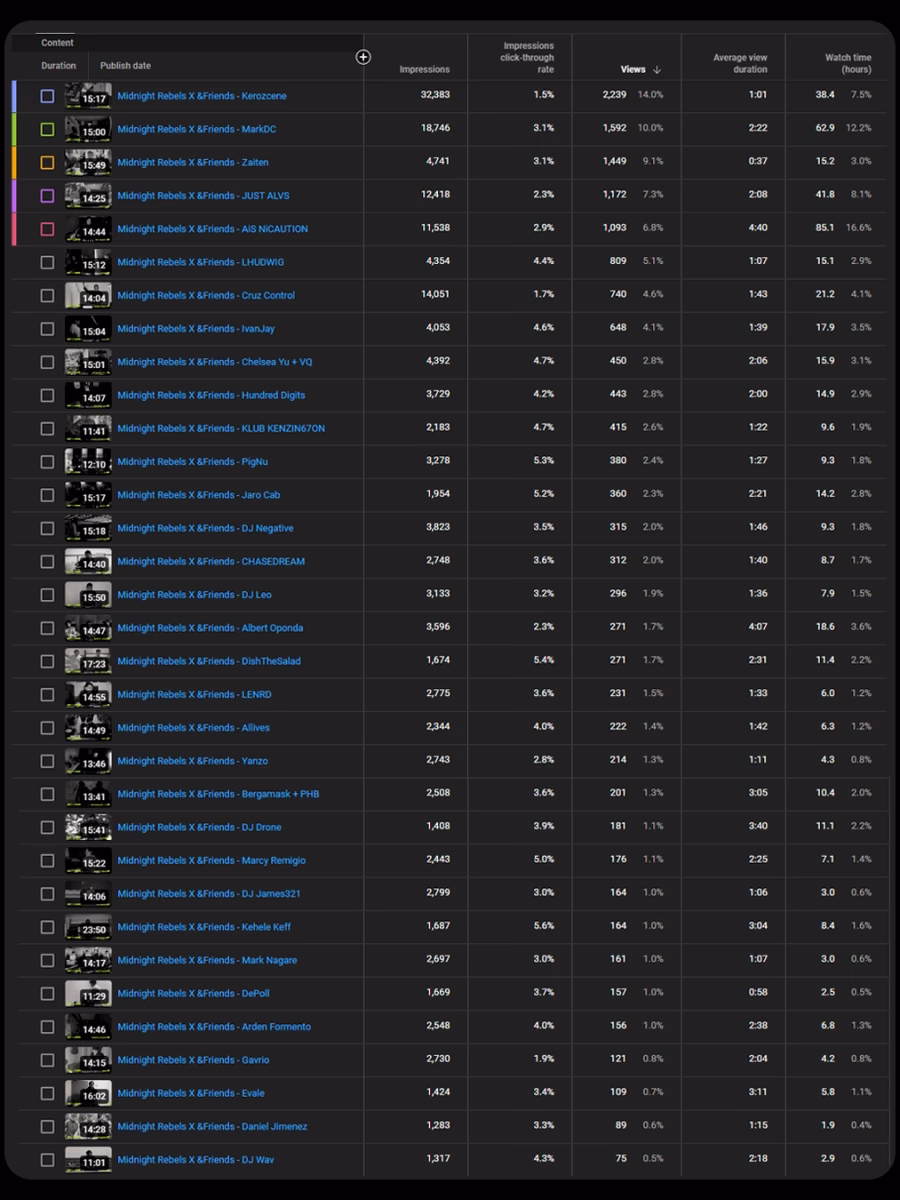900x1200 pixels.
Task: Sort by Average view duration header
Action: 740,64
